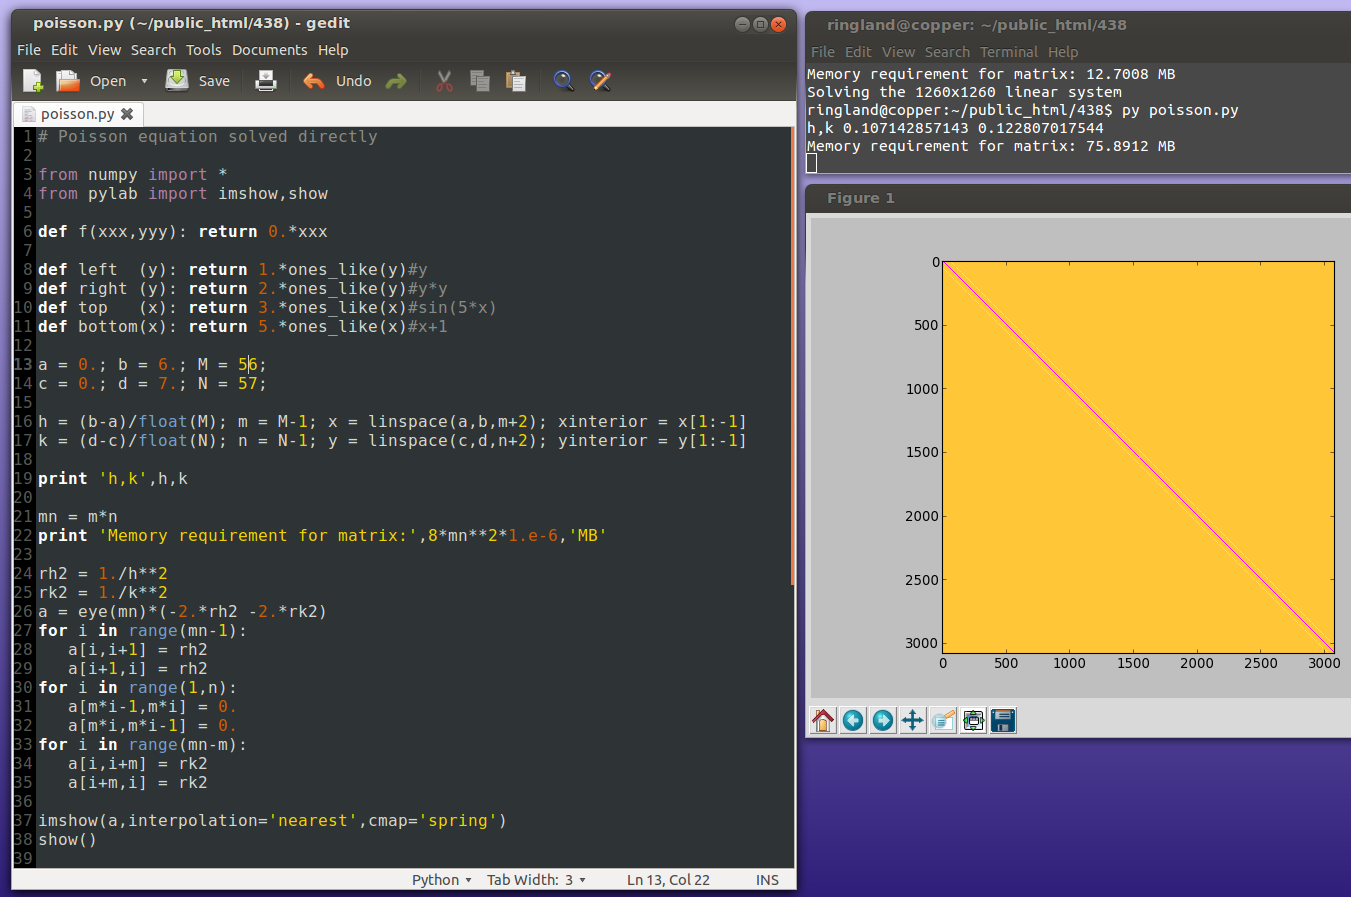Minimize the gedit window
The image size is (1351, 897).
(x=742, y=24)
